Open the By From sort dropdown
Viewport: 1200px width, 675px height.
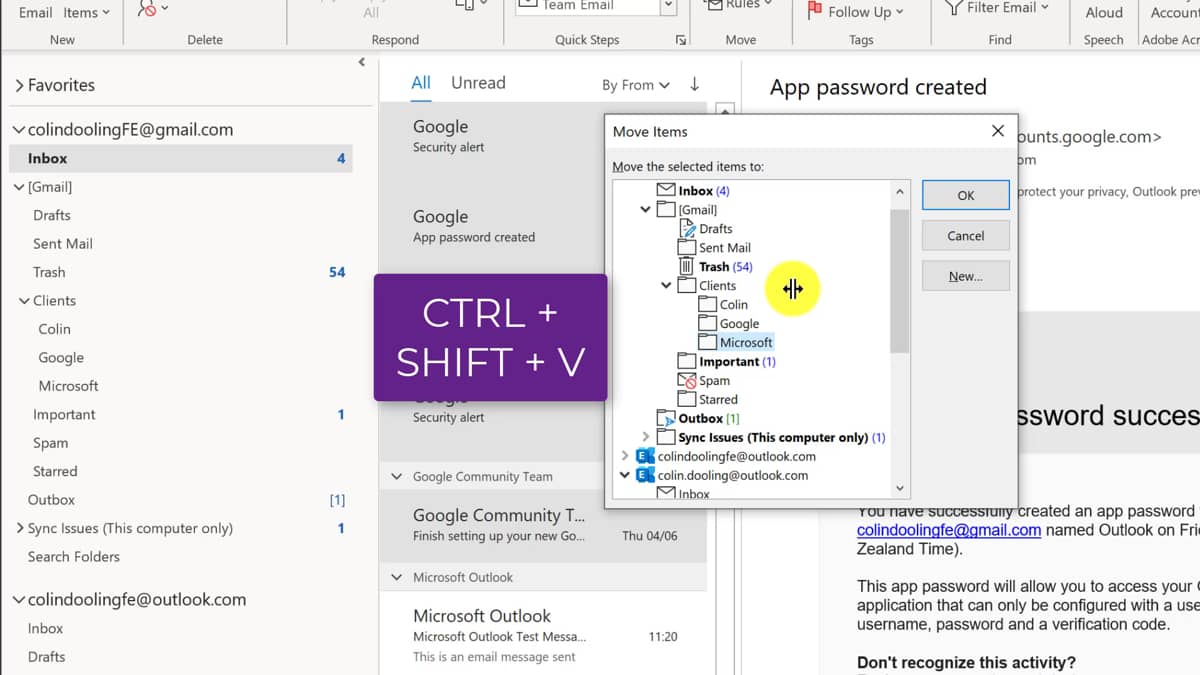click(636, 85)
